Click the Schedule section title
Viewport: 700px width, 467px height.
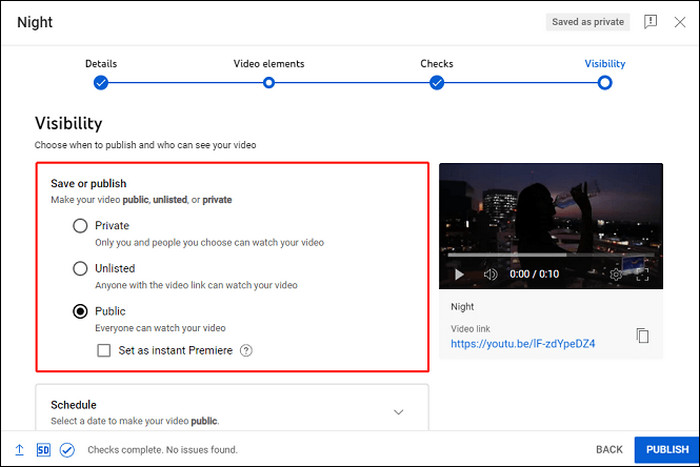click(x=74, y=405)
